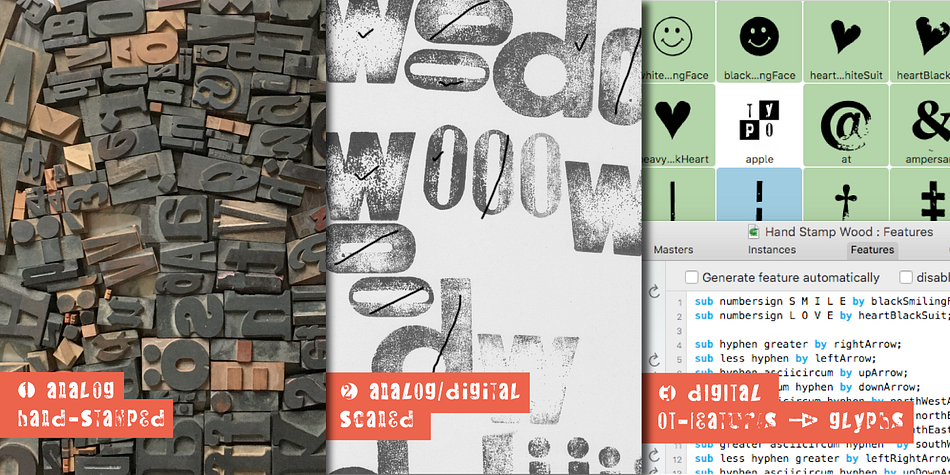
Task: Click line number 4 in the code gutter
Action: coord(680,345)
